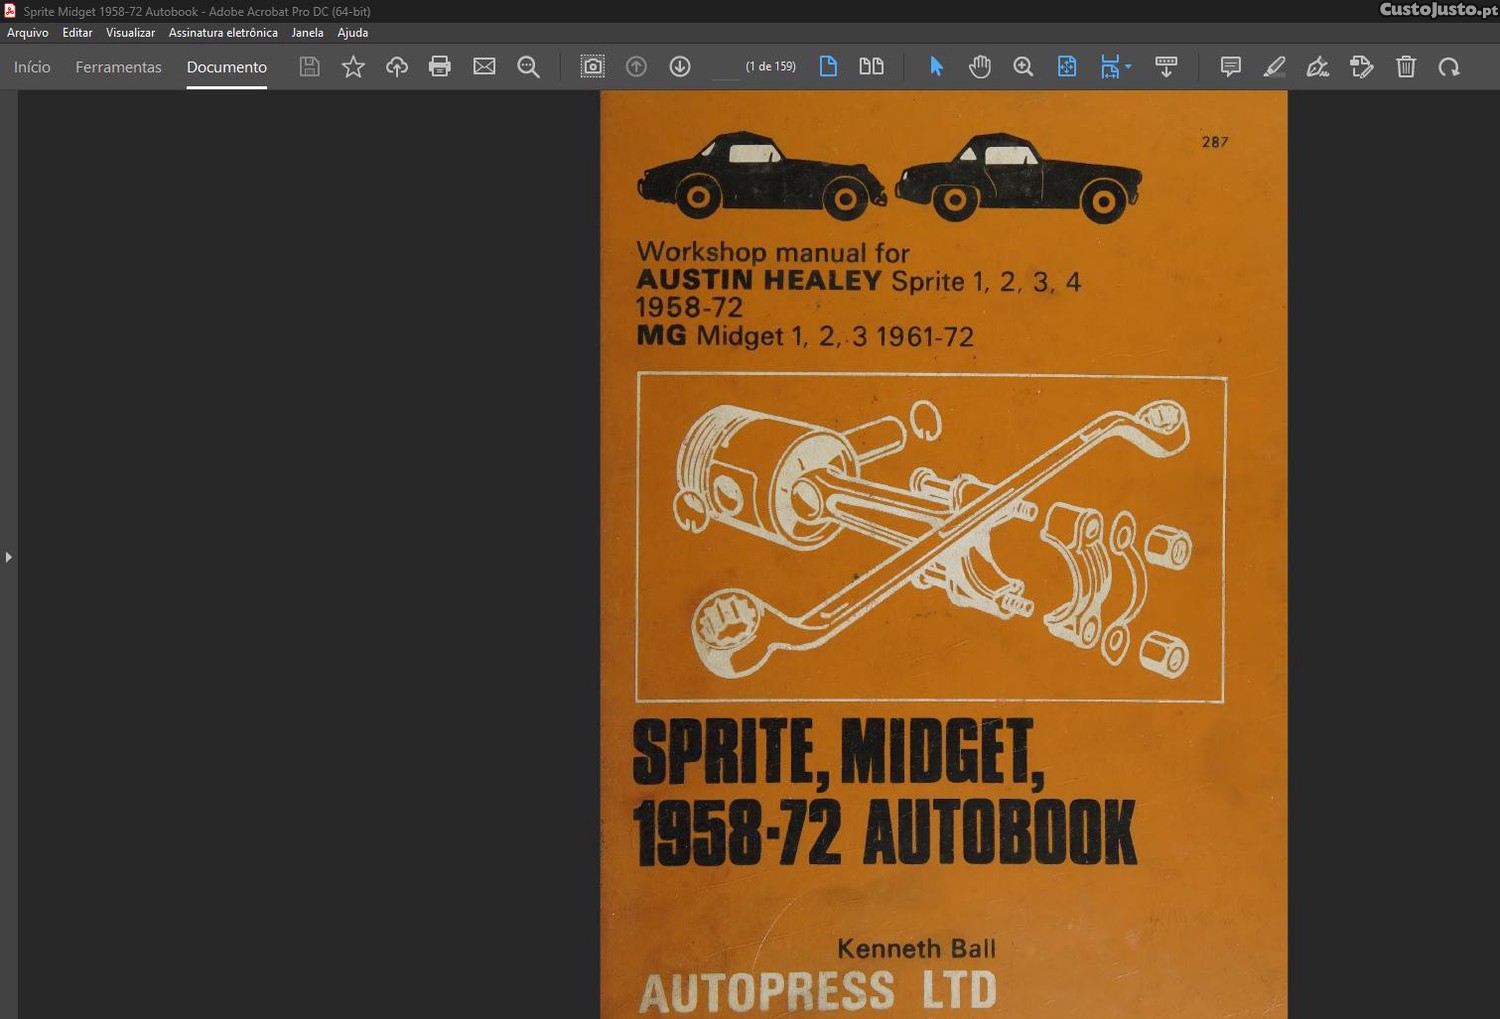The height and width of the screenshot is (1019, 1500).
Task: Add a comment note icon
Action: coord(1230,67)
